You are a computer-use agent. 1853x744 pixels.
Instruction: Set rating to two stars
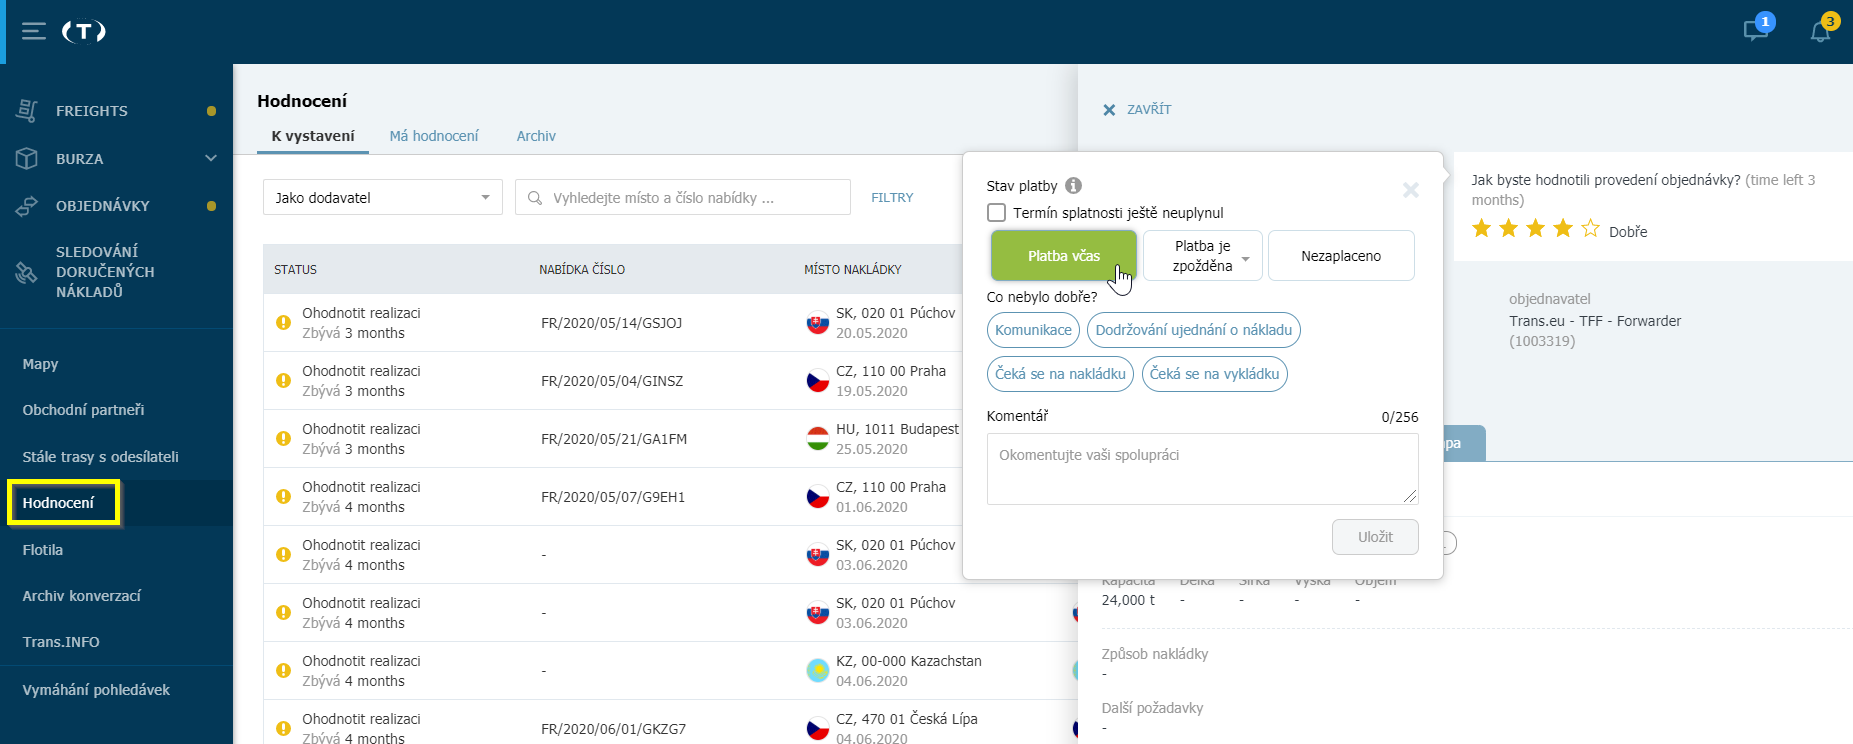(1509, 229)
